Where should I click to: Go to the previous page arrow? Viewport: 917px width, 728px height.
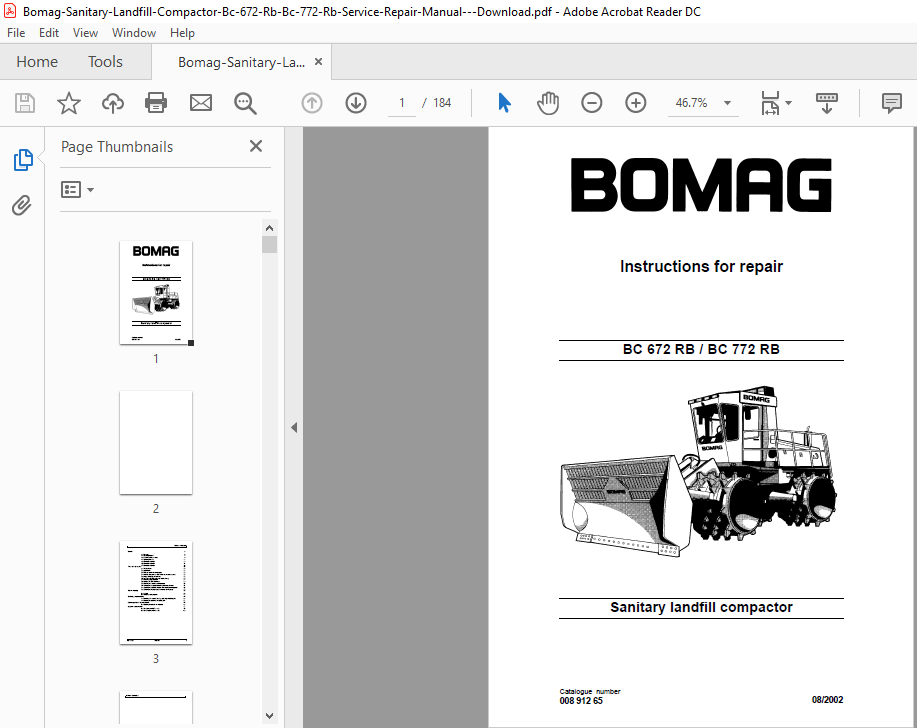click(x=312, y=103)
